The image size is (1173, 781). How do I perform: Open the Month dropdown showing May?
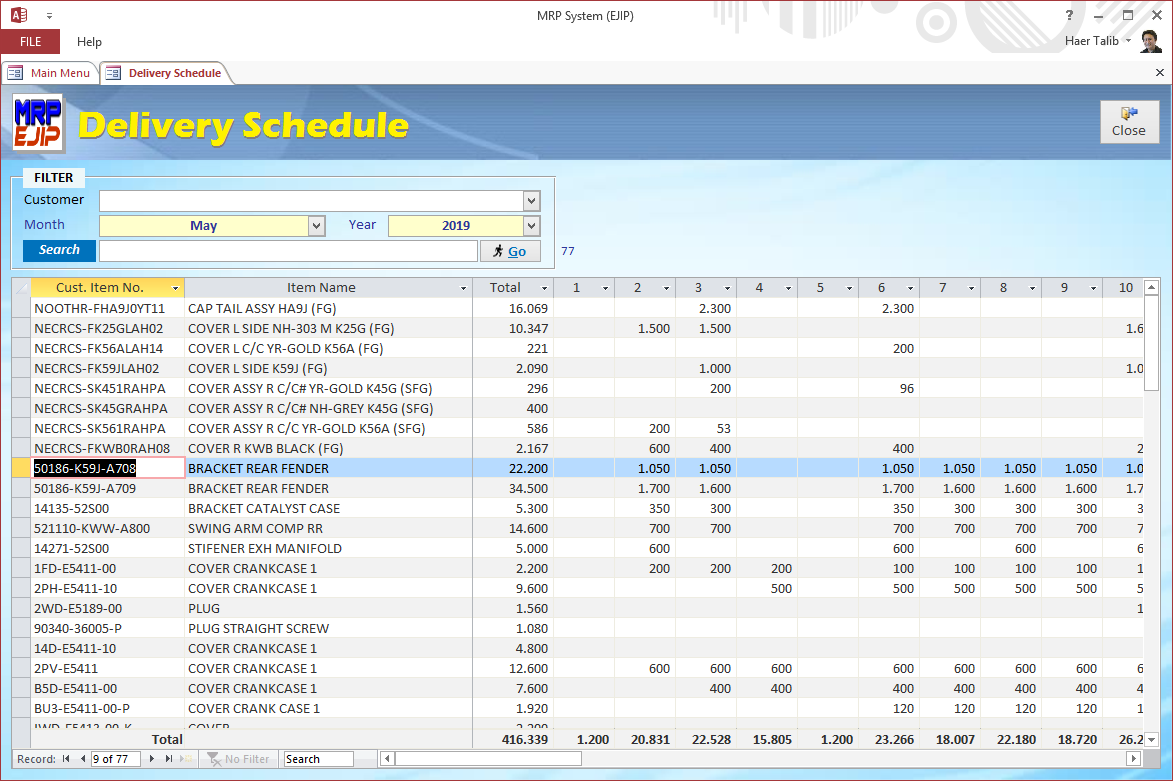click(x=317, y=226)
